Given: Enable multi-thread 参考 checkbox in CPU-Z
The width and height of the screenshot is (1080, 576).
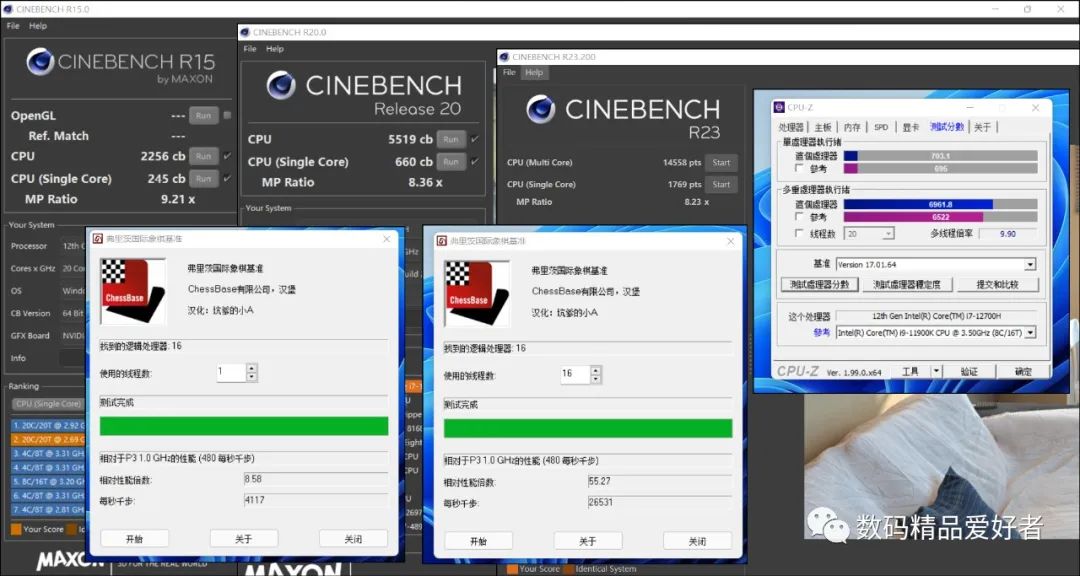Looking at the screenshot, I should coord(799,216).
